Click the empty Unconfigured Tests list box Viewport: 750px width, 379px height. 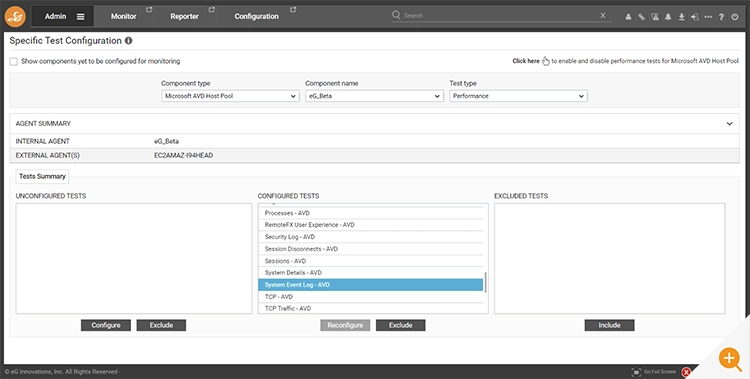(134, 258)
